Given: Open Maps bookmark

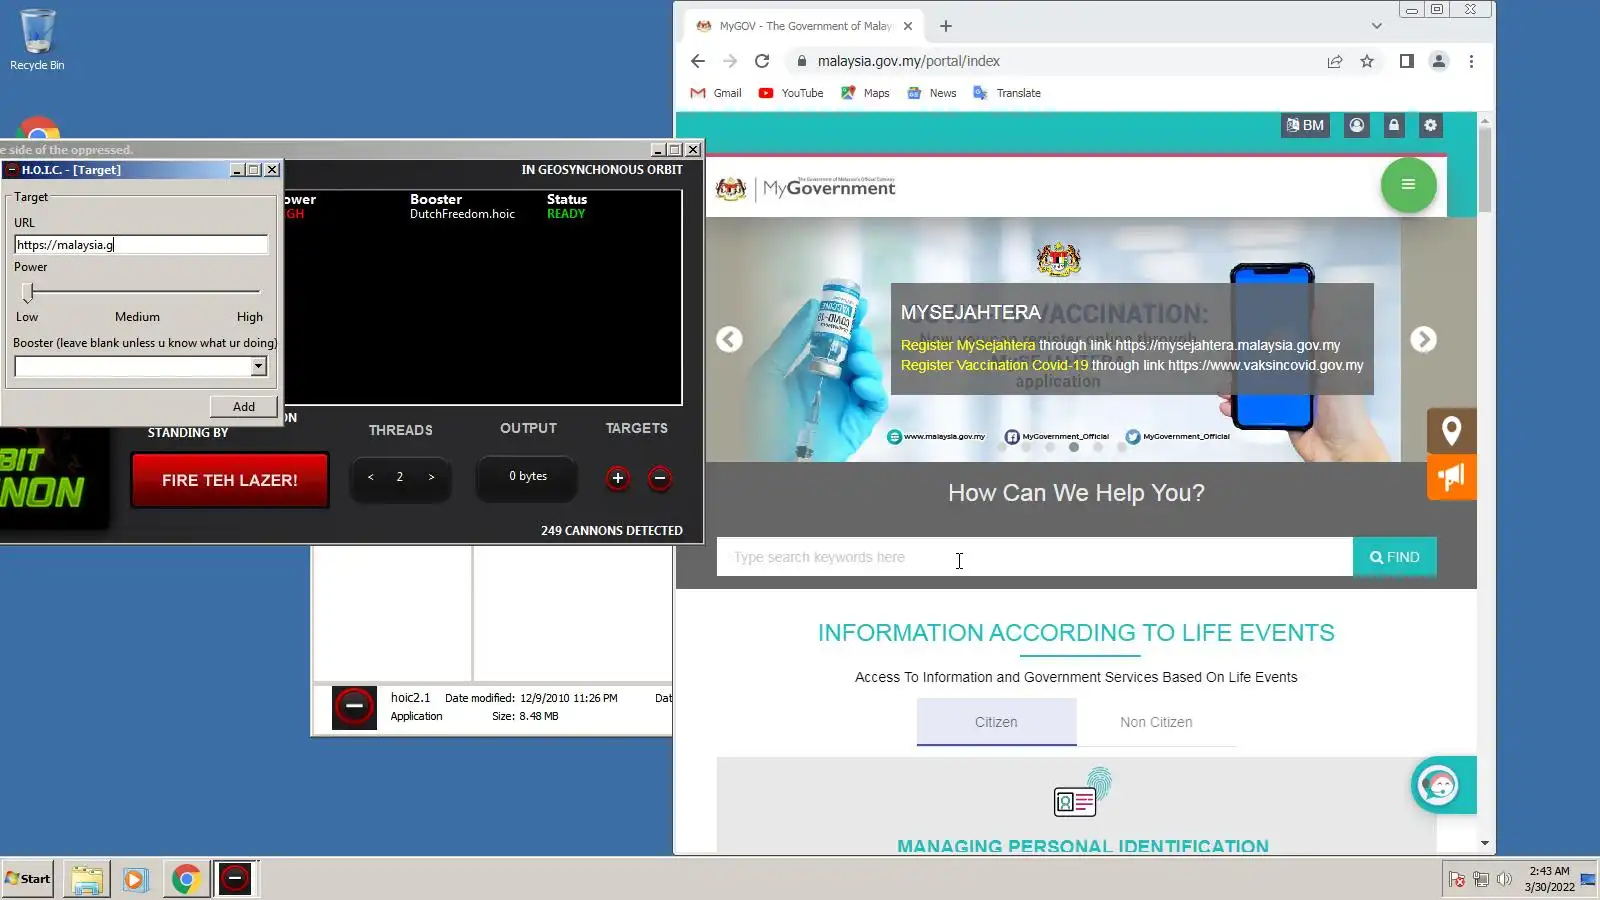Looking at the screenshot, I should (x=865, y=93).
